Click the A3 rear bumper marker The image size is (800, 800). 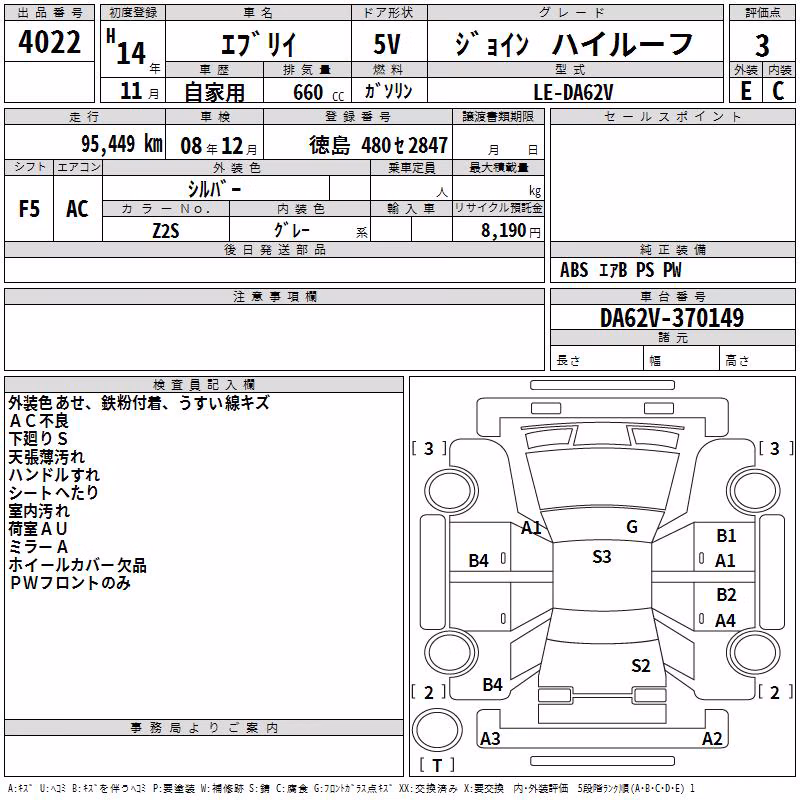coord(490,738)
